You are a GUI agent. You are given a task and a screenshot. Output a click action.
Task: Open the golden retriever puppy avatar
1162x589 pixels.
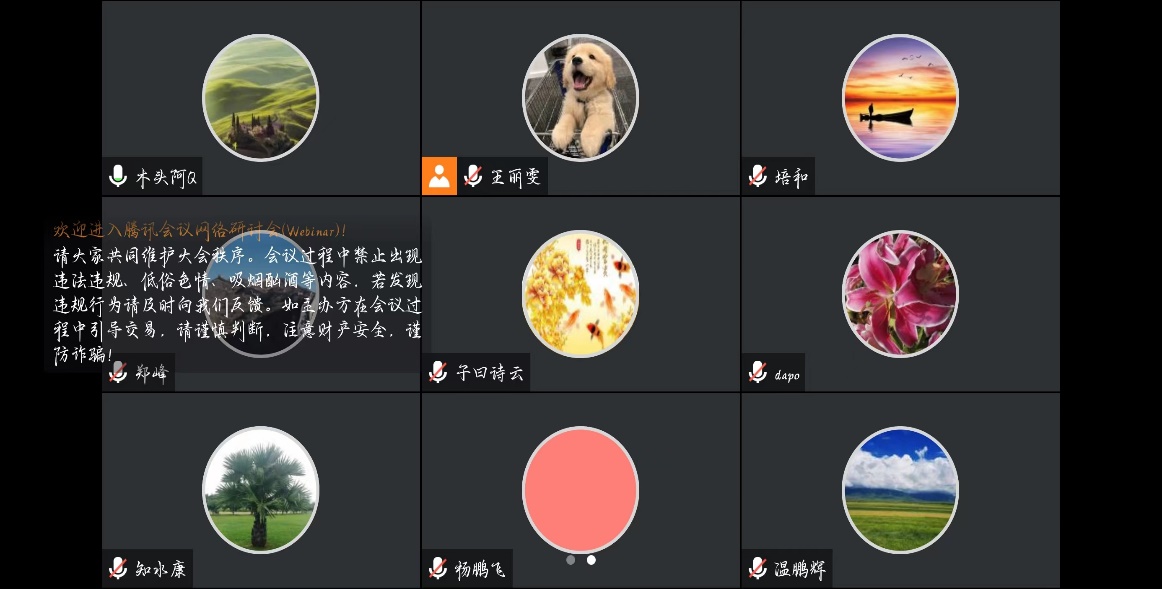(580, 97)
